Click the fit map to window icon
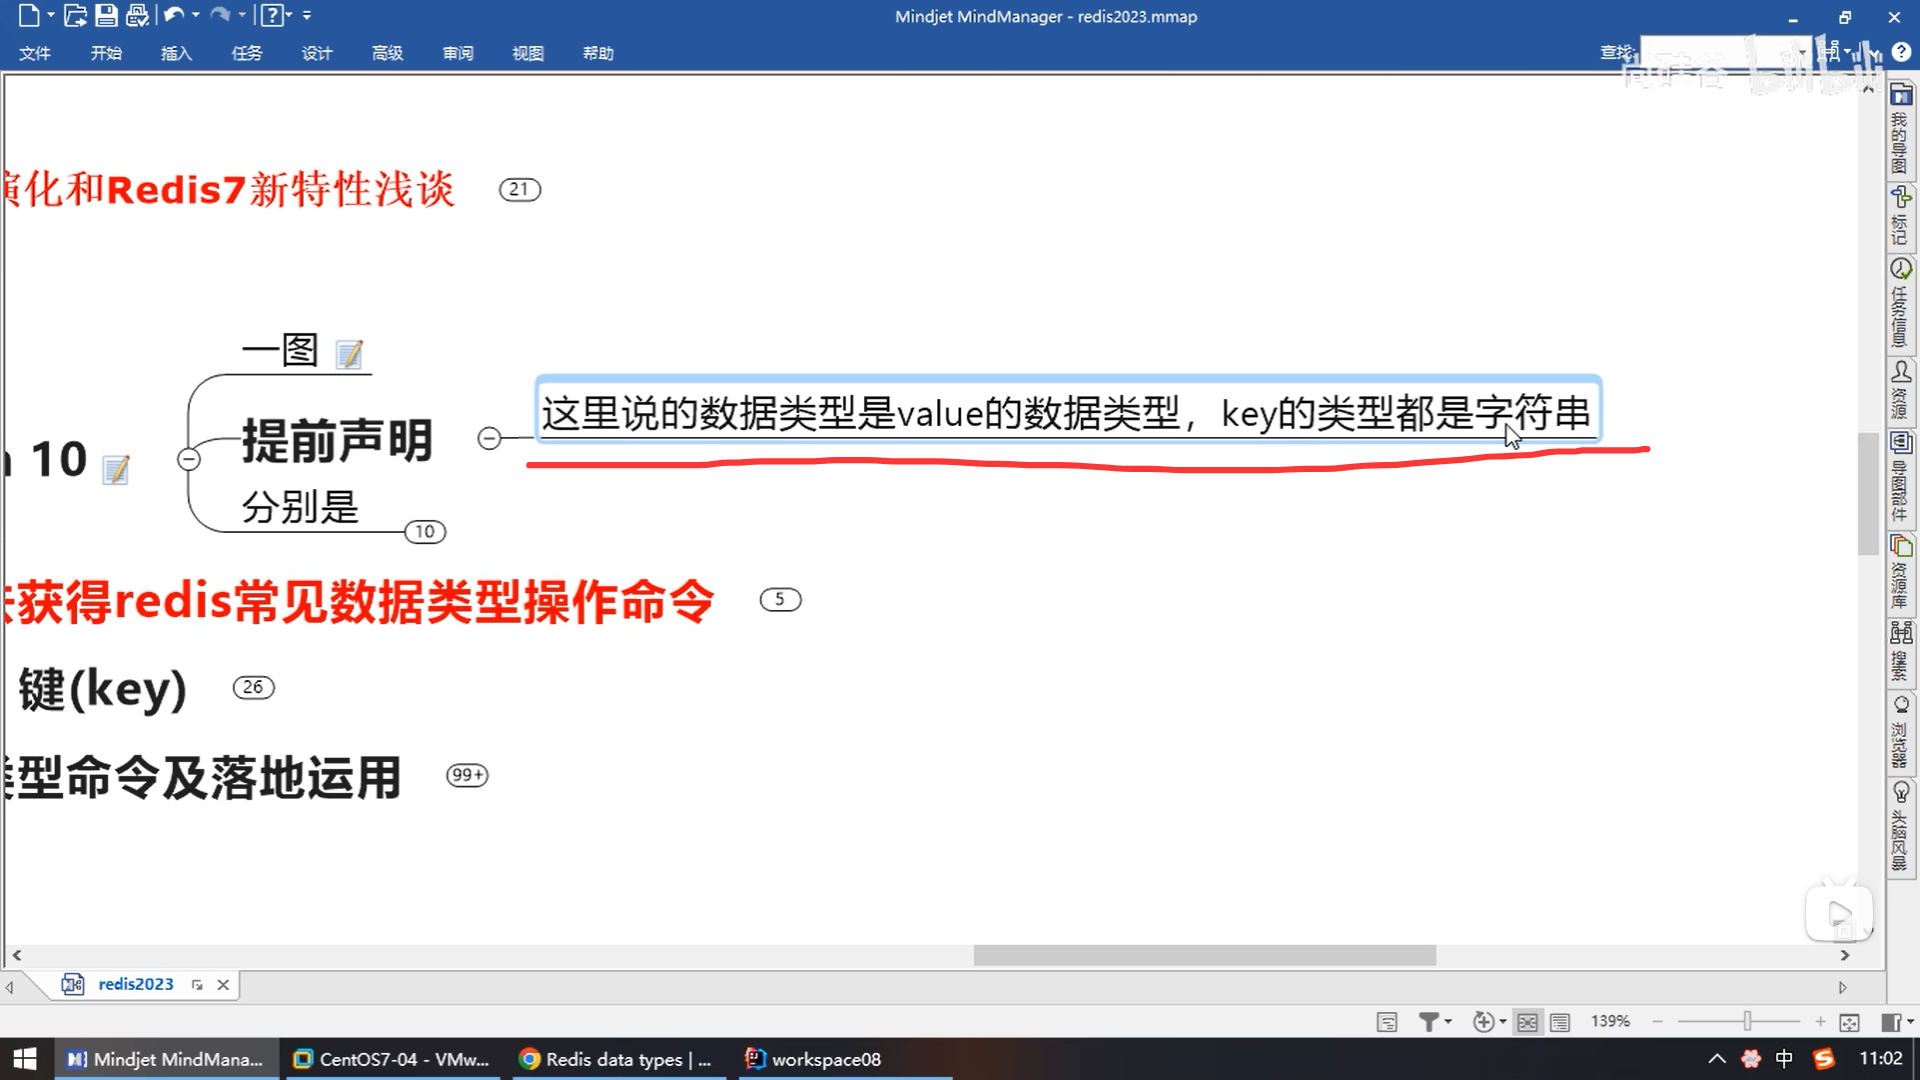Screen dimensions: 1920x1080 coord(1849,1021)
